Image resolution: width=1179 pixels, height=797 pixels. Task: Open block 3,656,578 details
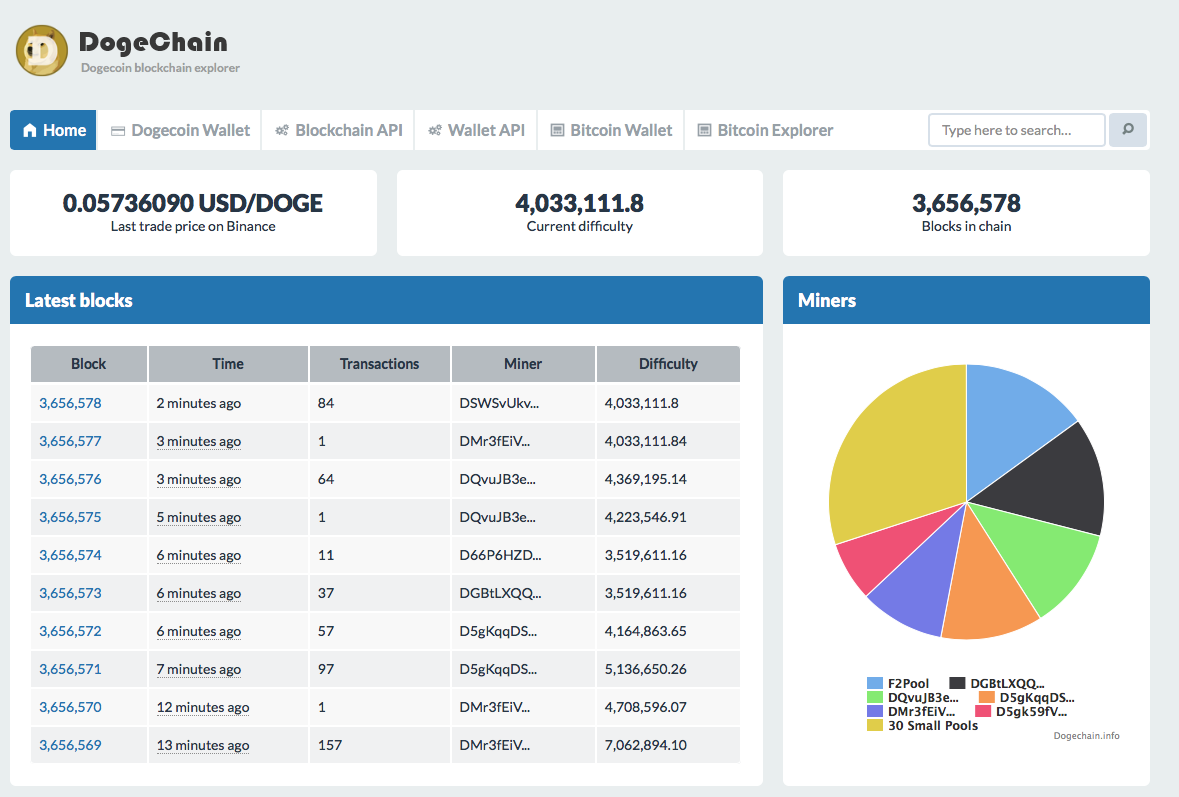(70, 403)
